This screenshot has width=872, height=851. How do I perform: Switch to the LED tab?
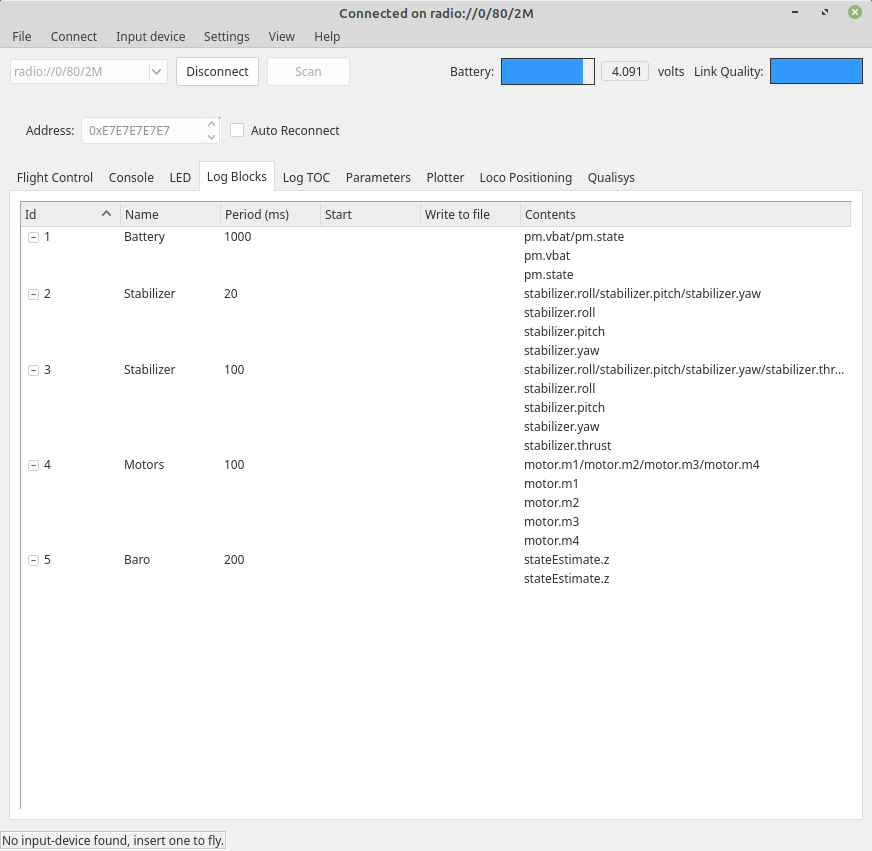click(180, 177)
